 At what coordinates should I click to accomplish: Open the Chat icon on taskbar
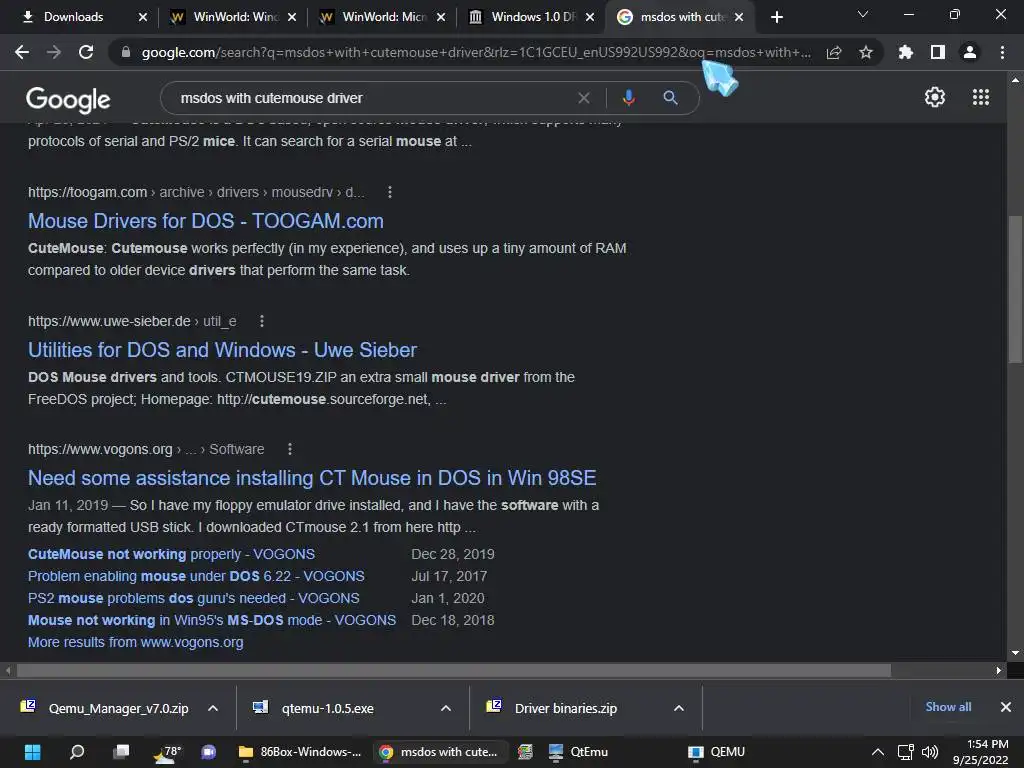pyautogui.click(x=208, y=752)
